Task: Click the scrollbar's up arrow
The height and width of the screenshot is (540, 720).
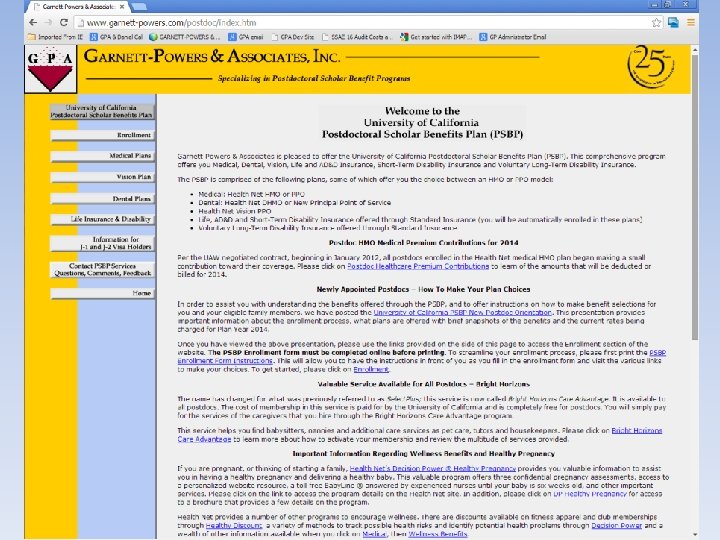Action: point(695,49)
